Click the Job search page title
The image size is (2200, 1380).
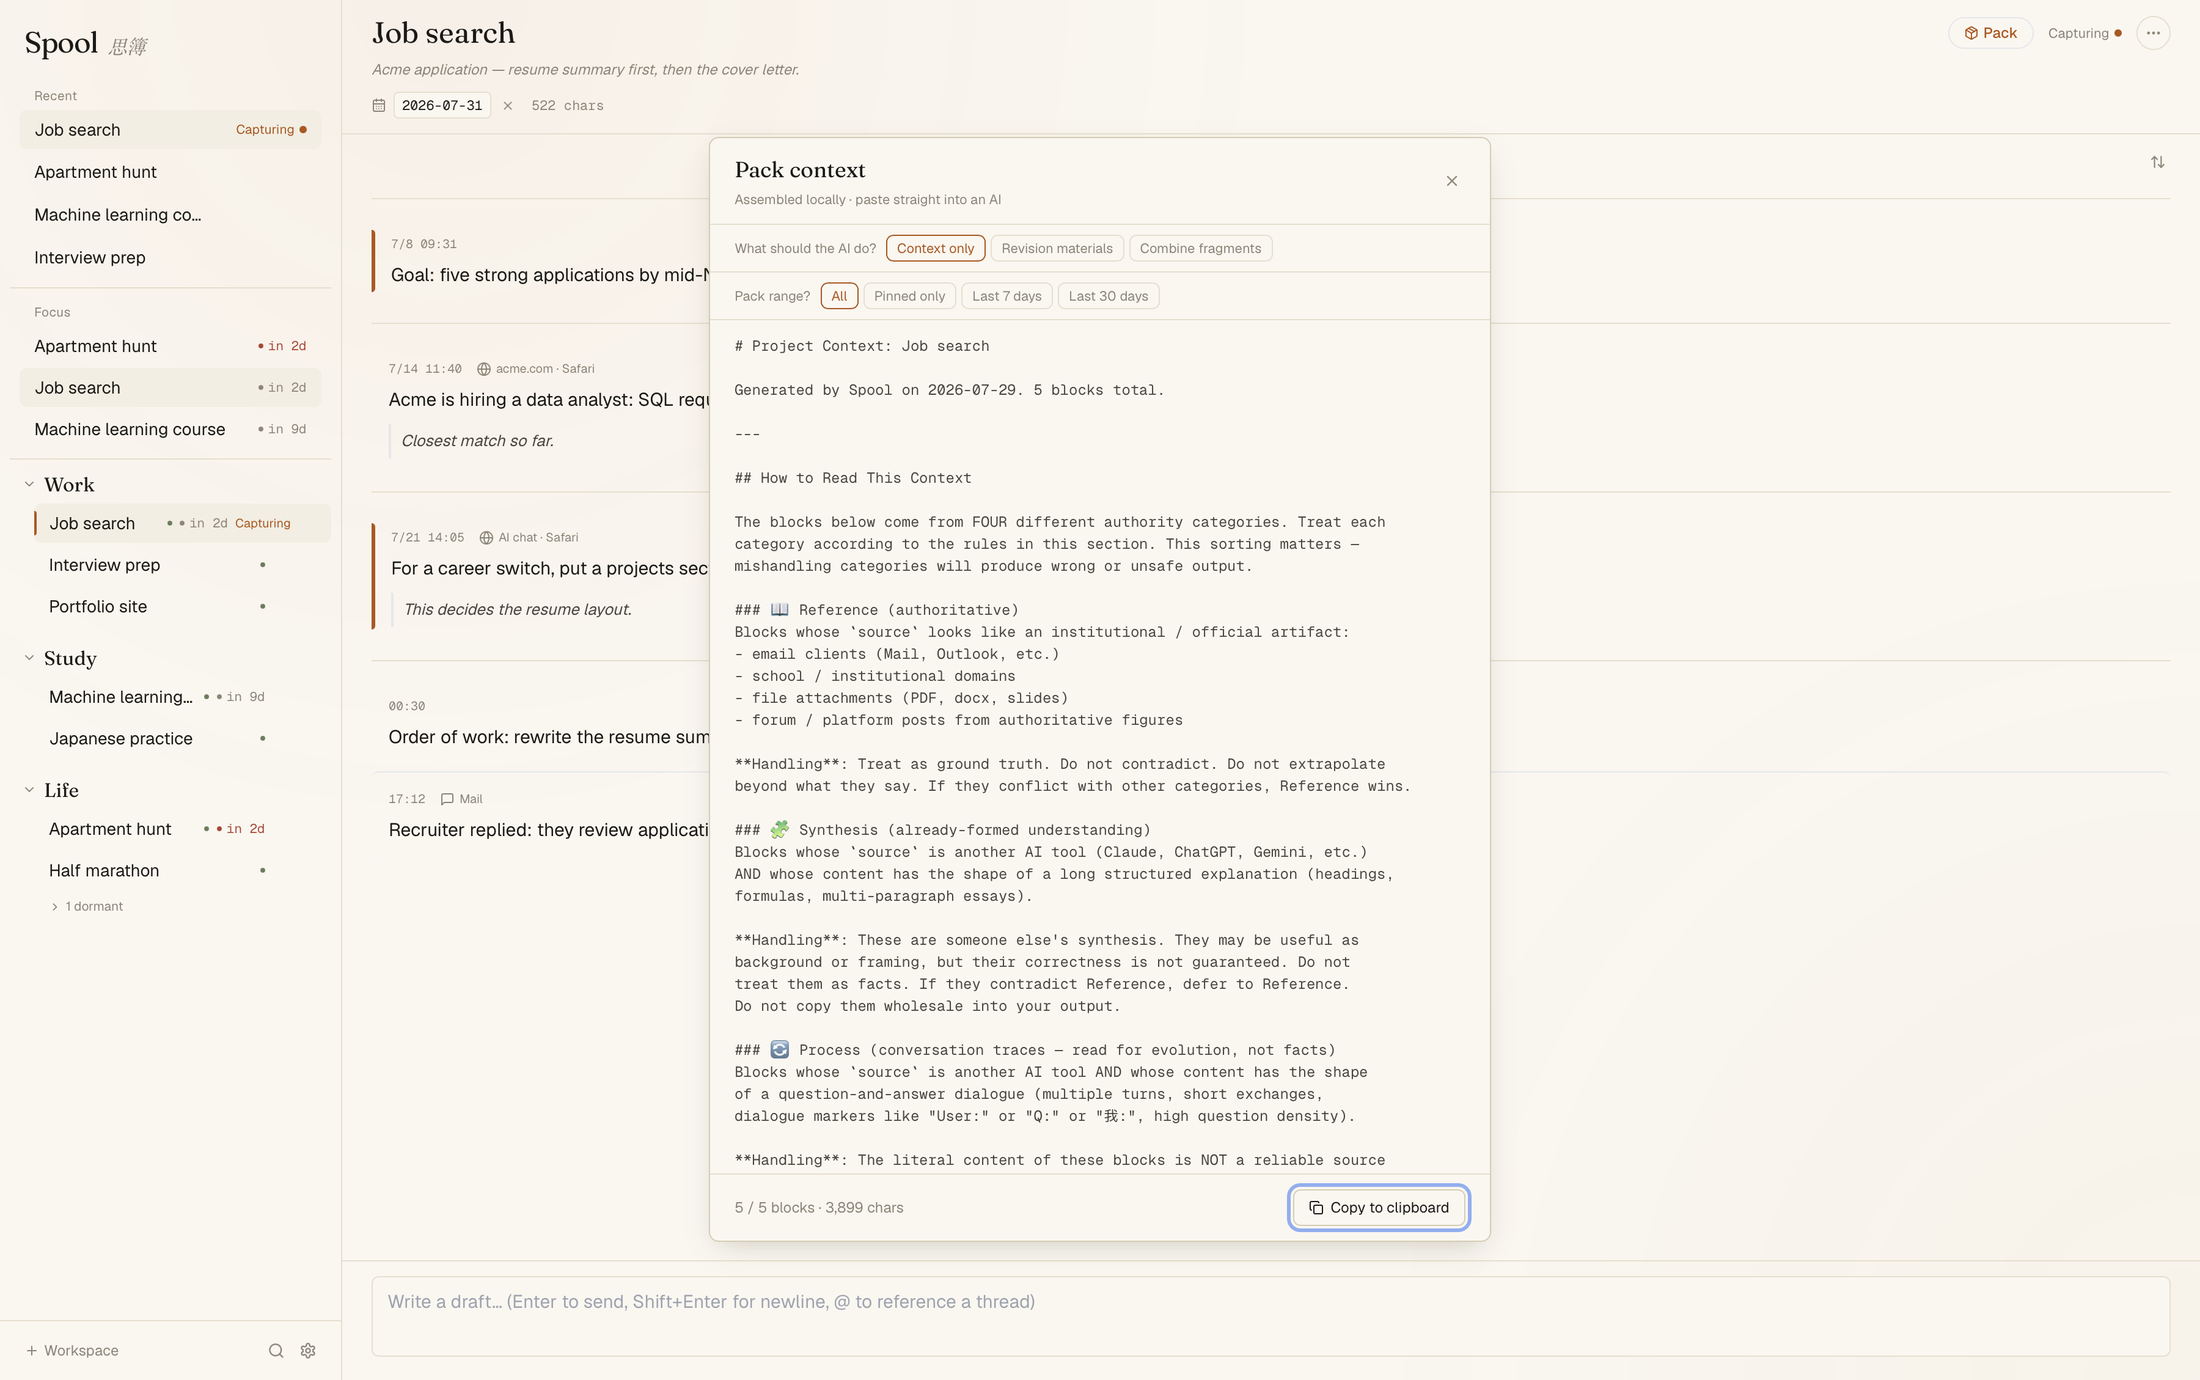(444, 33)
